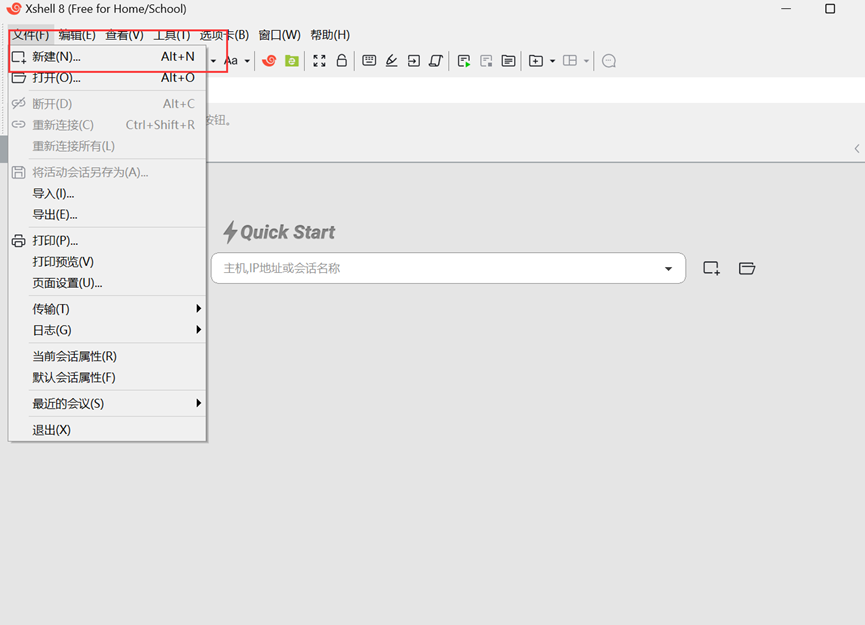
Task: Maximize the Xshell window
Action: (830, 9)
